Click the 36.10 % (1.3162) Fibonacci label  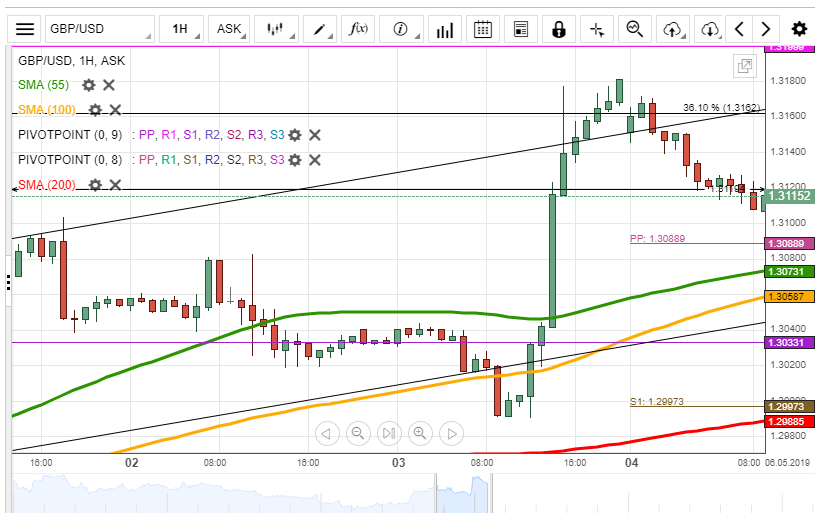click(721, 107)
